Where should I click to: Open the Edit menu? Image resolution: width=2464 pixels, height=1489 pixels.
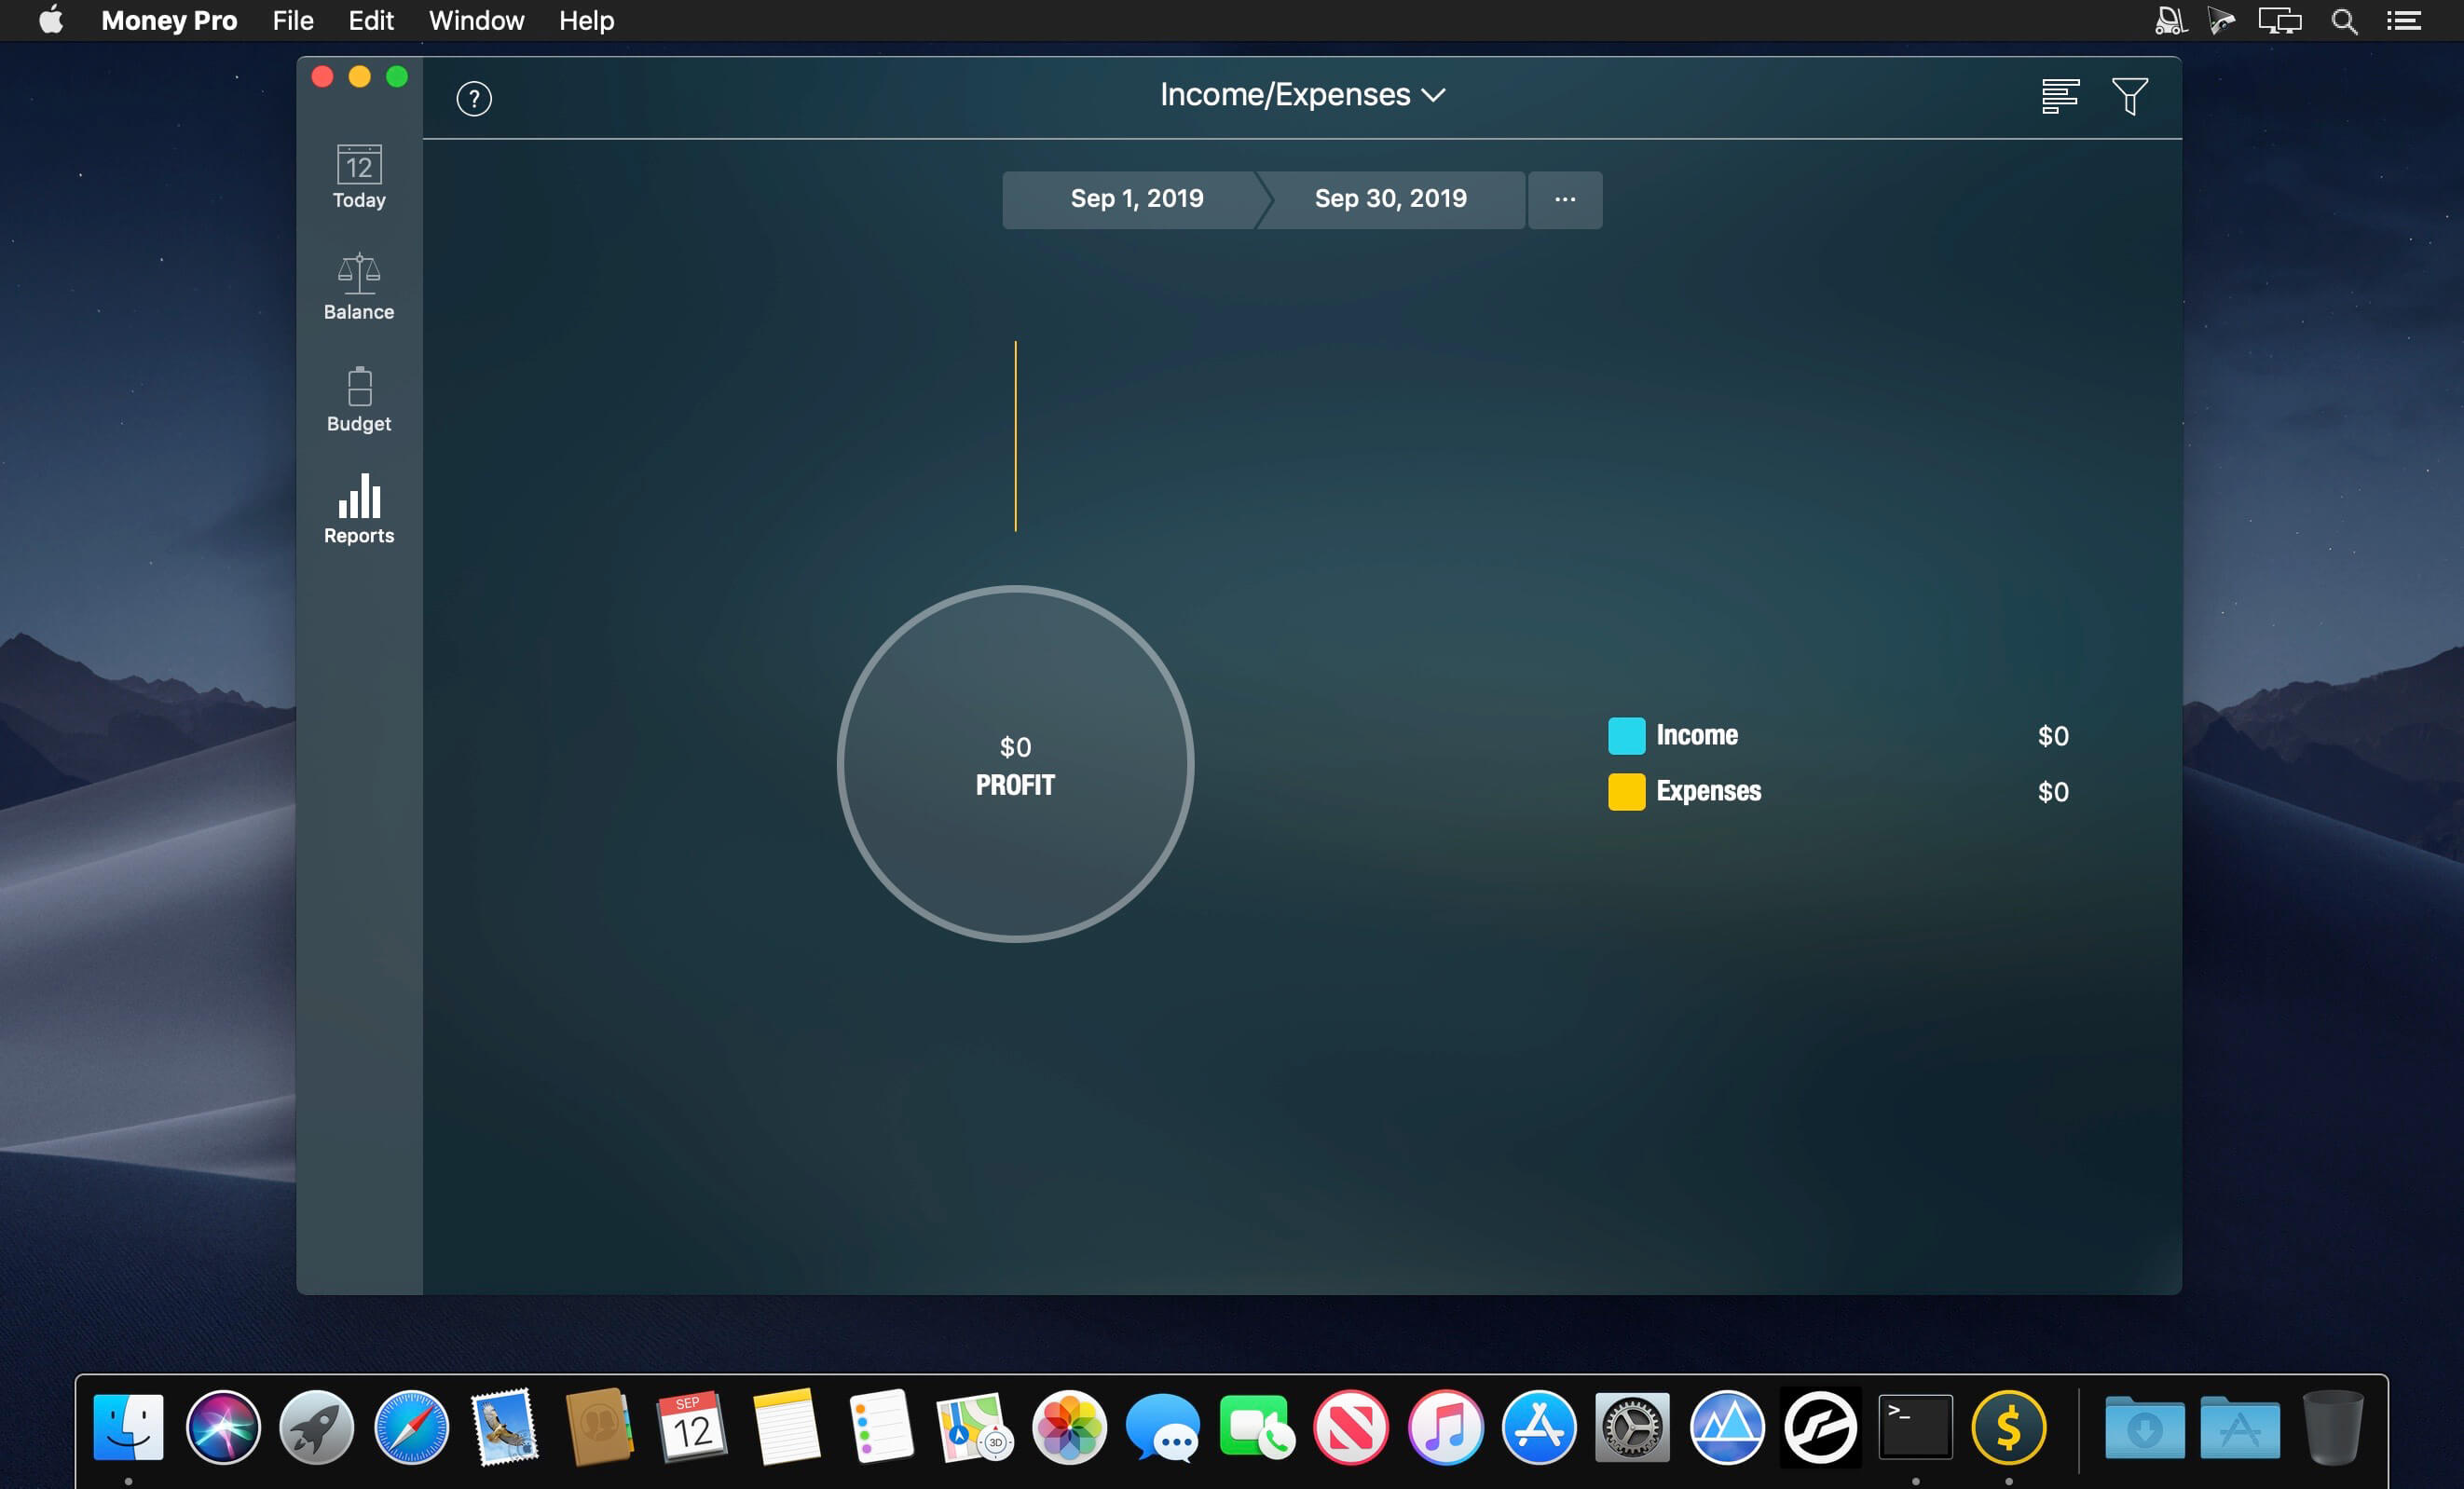(370, 21)
